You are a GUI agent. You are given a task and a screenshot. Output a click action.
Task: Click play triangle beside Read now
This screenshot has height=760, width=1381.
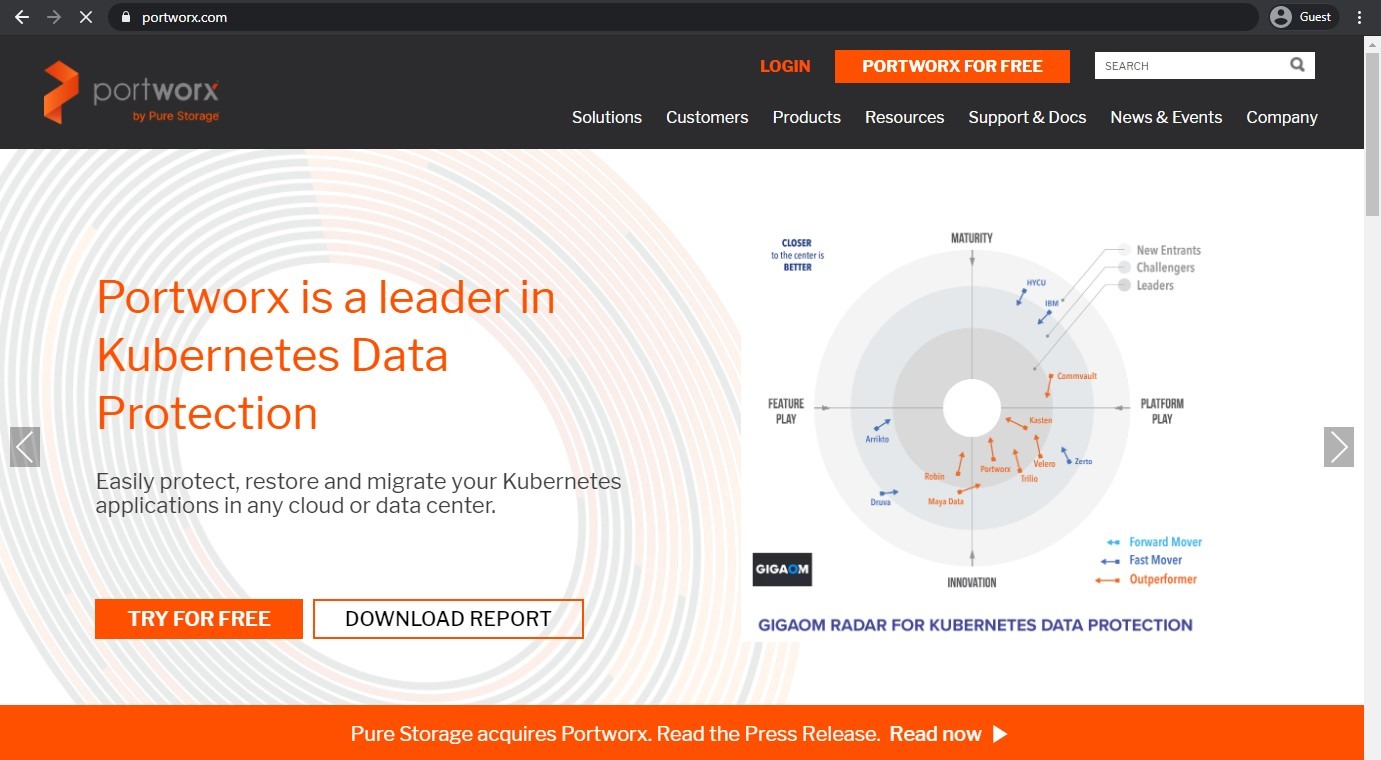pyautogui.click(x=1000, y=734)
